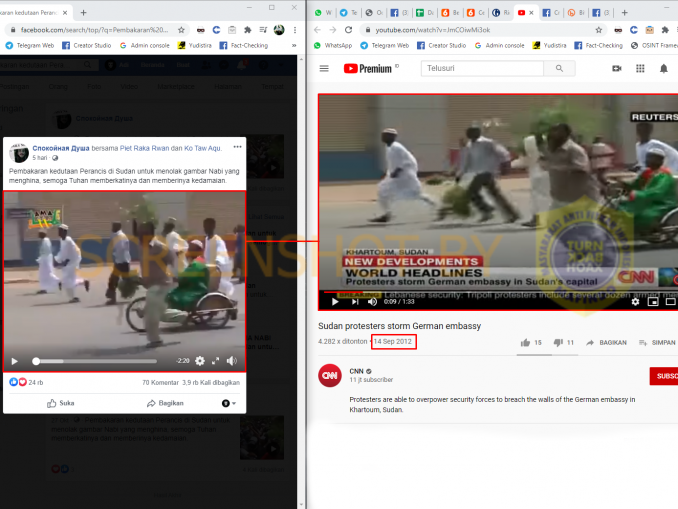Viewport: 678px width, 509px height.
Task: Skip to next YouTube video
Action: coord(355,302)
